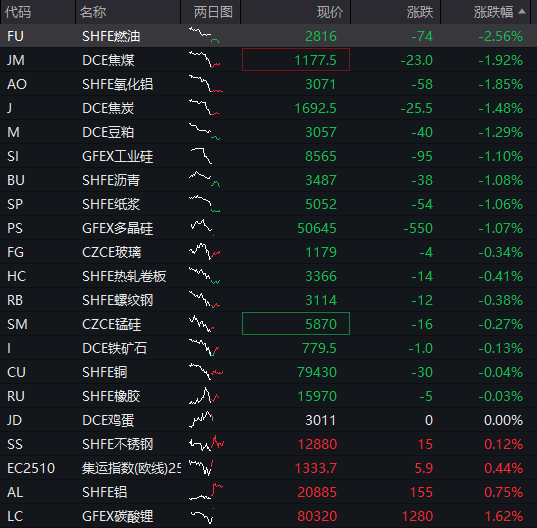This screenshot has height=528, width=537.
Task: Open the EC2510 two-day sparkline chart
Action: point(201,468)
